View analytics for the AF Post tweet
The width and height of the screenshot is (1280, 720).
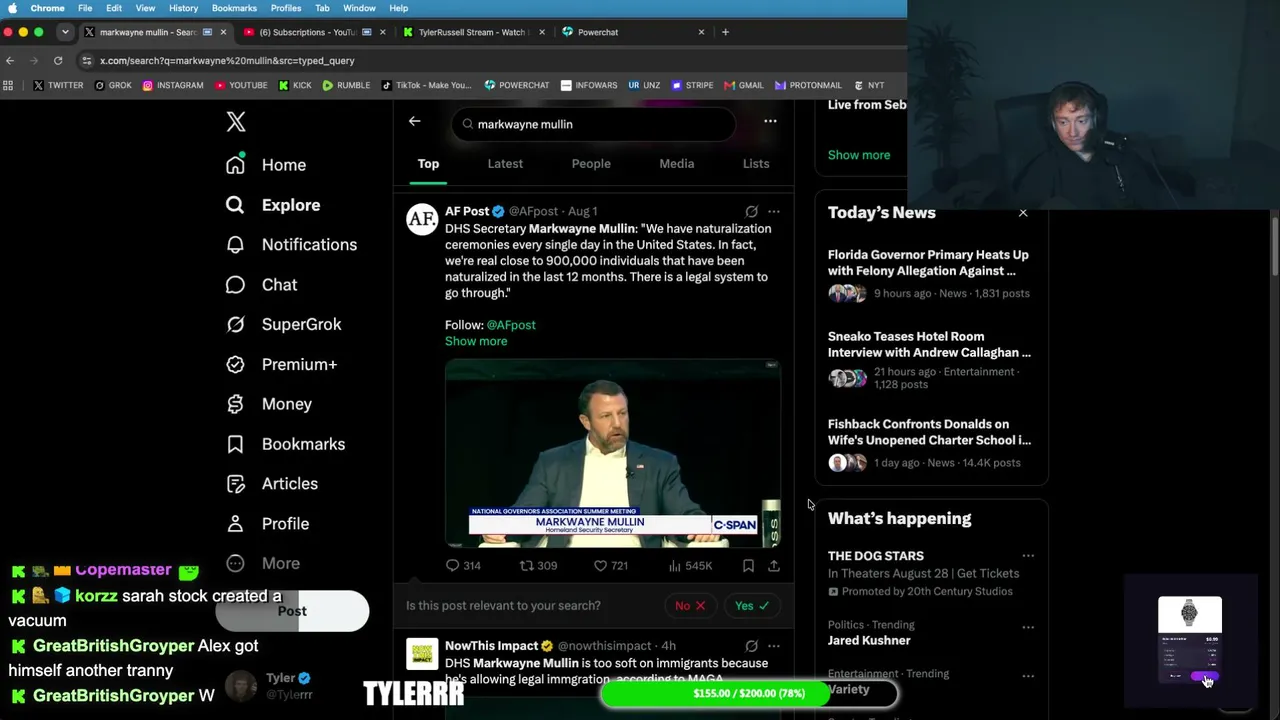point(690,566)
